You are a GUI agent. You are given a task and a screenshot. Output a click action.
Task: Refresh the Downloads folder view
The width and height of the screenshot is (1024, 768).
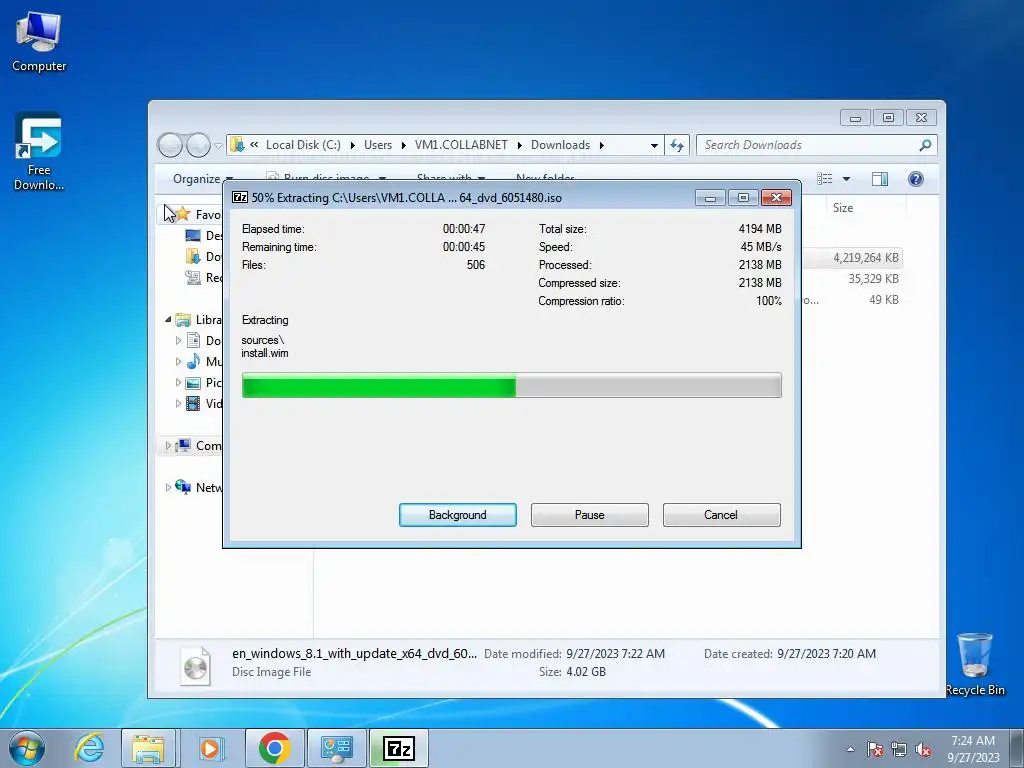677,146
